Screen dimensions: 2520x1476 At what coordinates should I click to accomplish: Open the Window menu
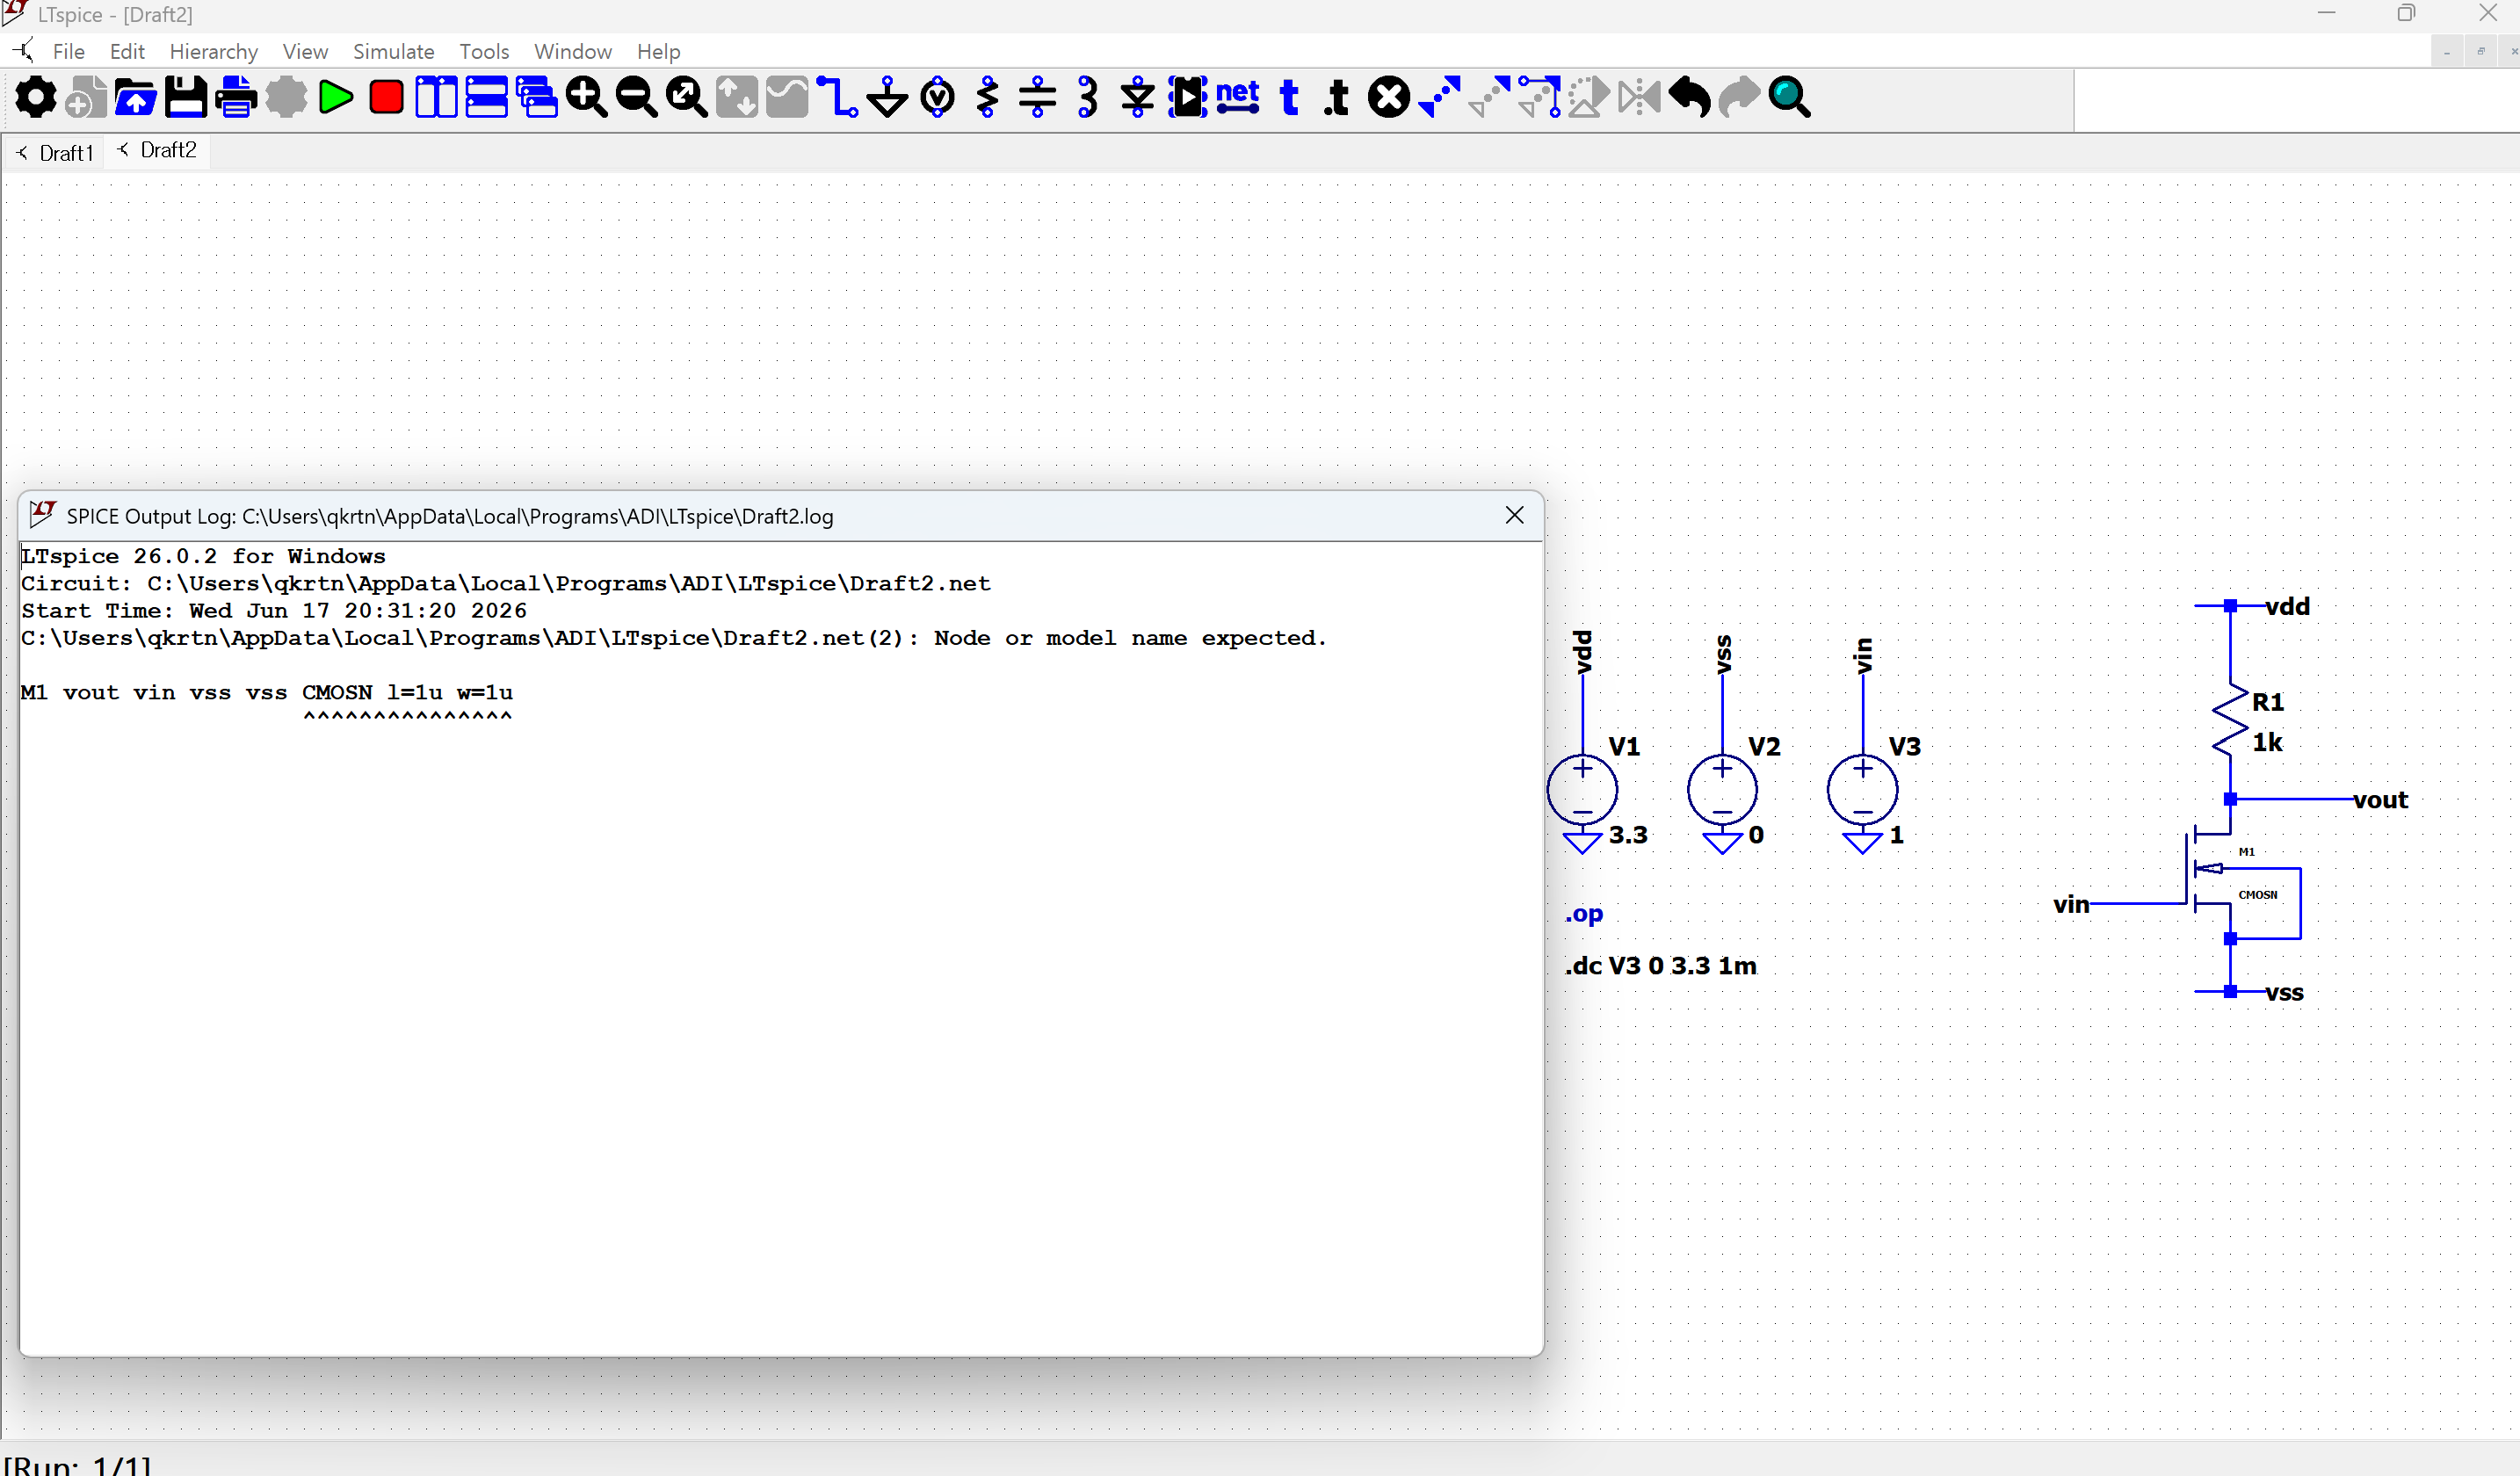point(573,51)
